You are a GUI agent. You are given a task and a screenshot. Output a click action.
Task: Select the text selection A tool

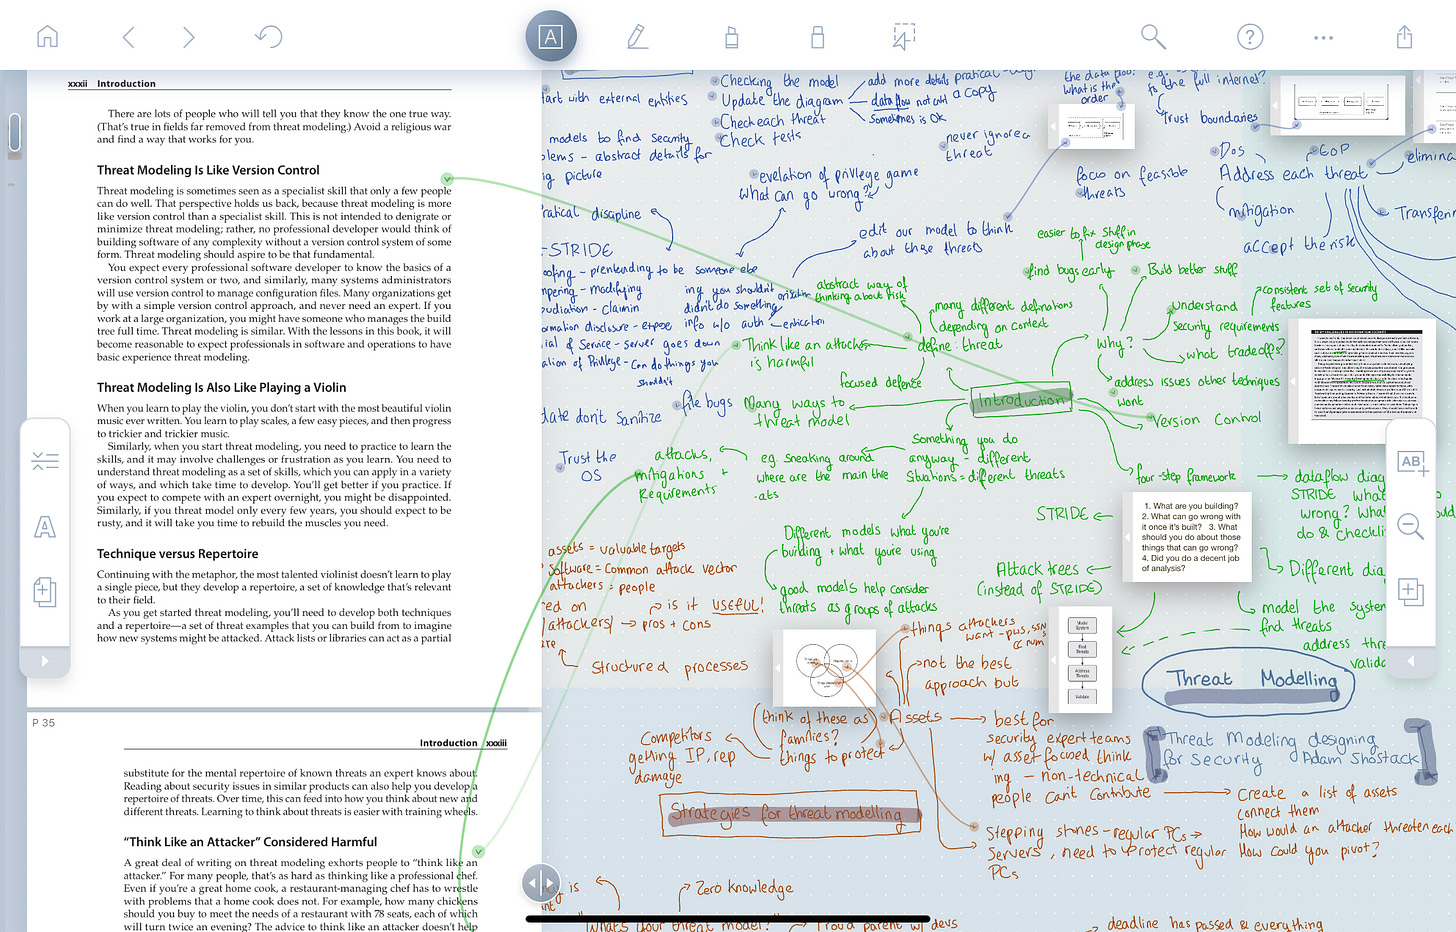(x=551, y=37)
